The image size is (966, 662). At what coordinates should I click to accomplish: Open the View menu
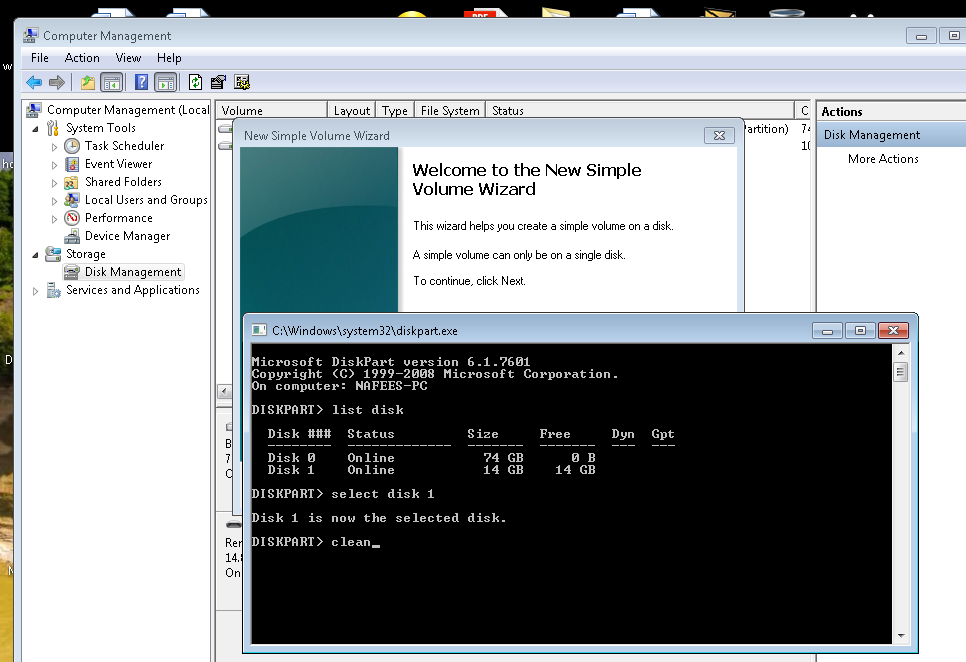[x=128, y=58]
